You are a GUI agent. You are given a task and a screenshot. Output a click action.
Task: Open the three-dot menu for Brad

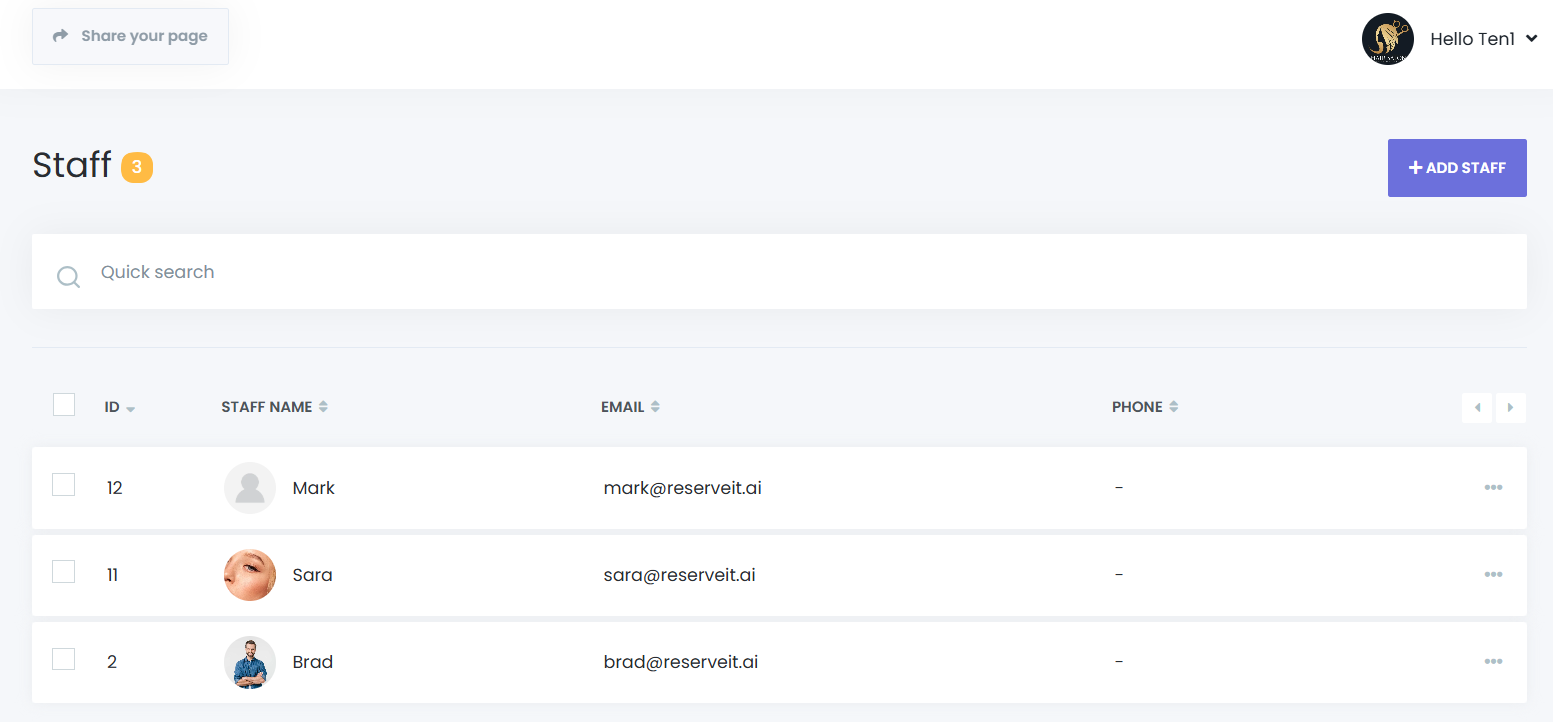click(1493, 662)
